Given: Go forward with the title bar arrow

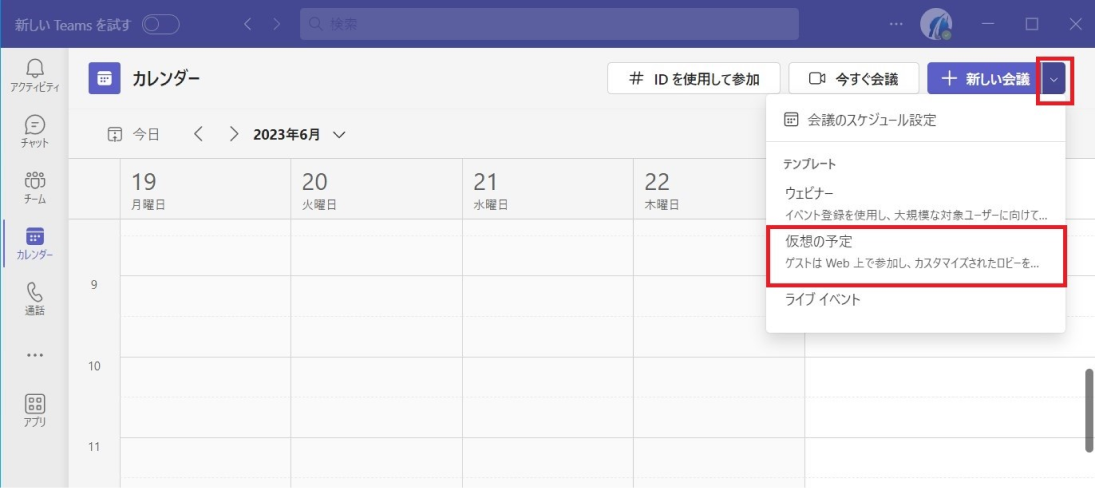Looking at the screenshot, I should pos(277,24).
